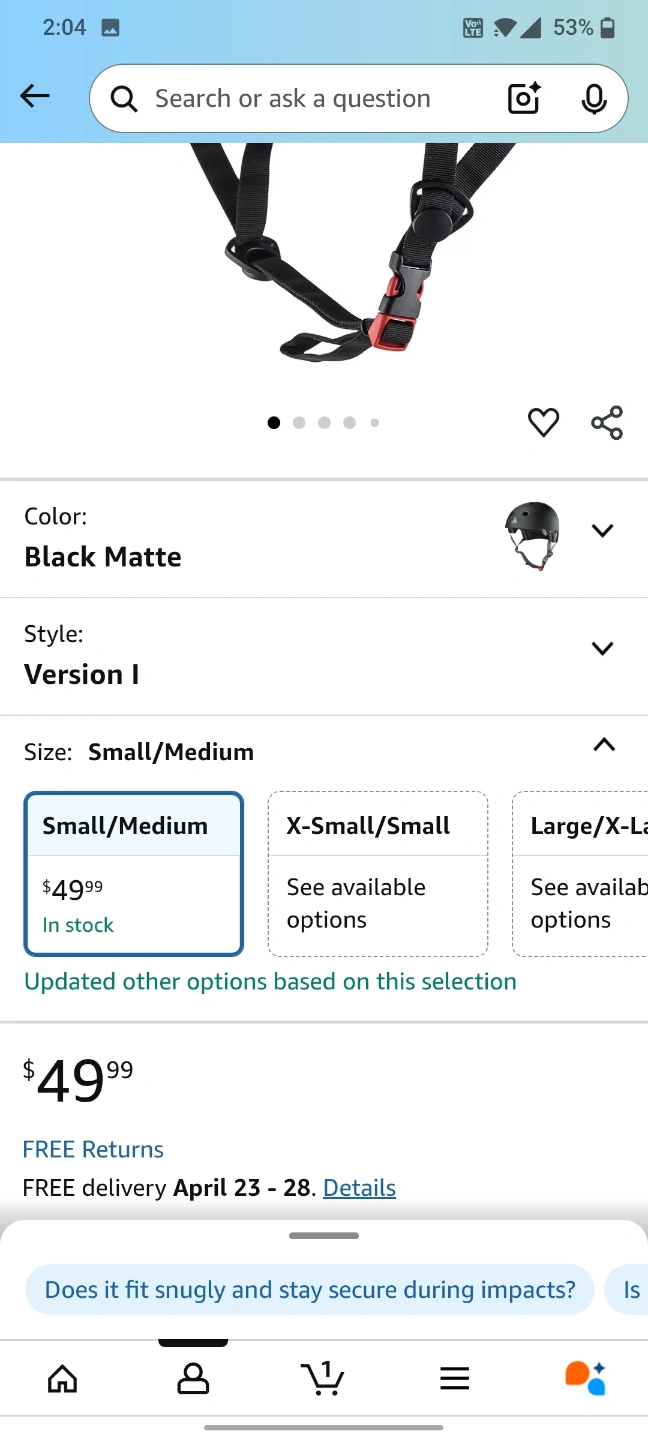648x1440 pixels.
Task: Open FREE Returns link
Action: click(x=93, y=1149)
